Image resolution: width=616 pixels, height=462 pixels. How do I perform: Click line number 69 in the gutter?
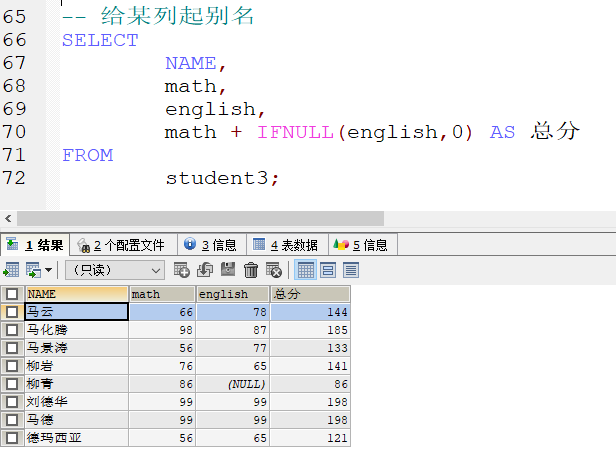pyautogui.click(x=15, y=109)
